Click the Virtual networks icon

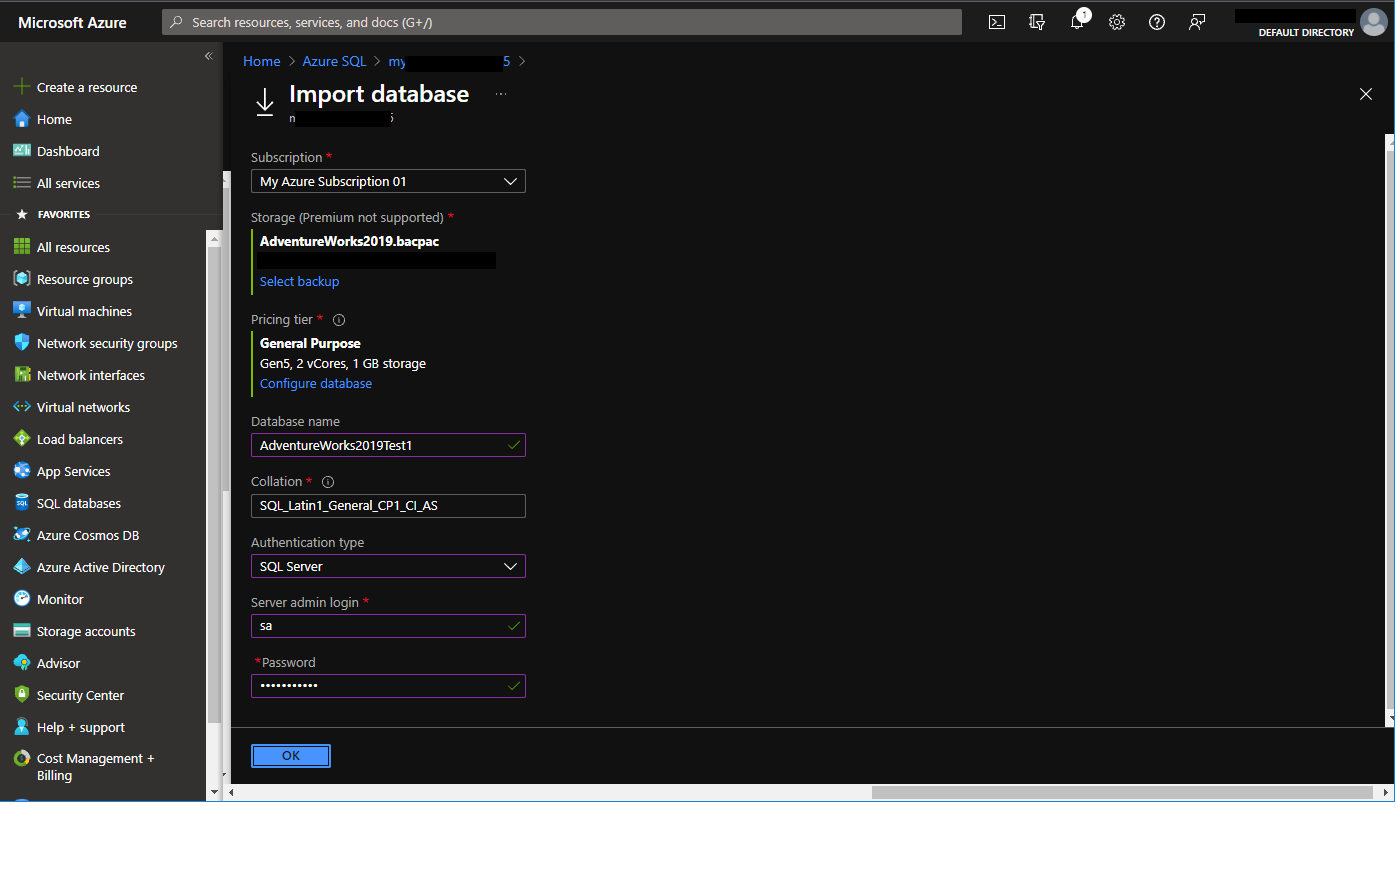point(22,407)
